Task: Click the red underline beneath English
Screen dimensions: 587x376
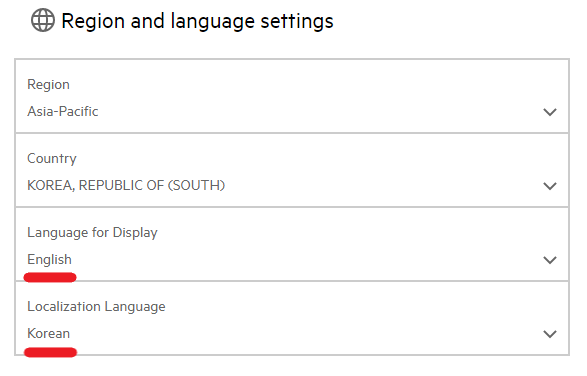Action: [x=50, y=277]
